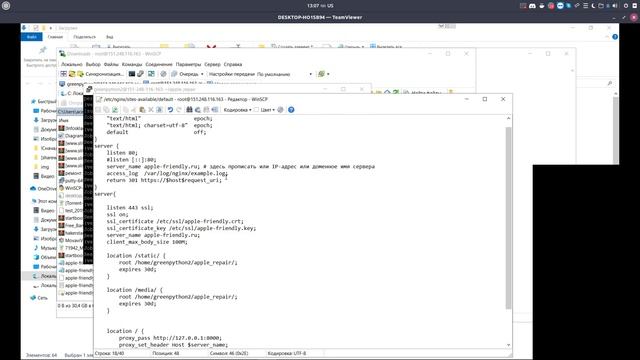Screen dimensions: 640x360
Task: Click the Discord icon in system tray
Action: 532,6
